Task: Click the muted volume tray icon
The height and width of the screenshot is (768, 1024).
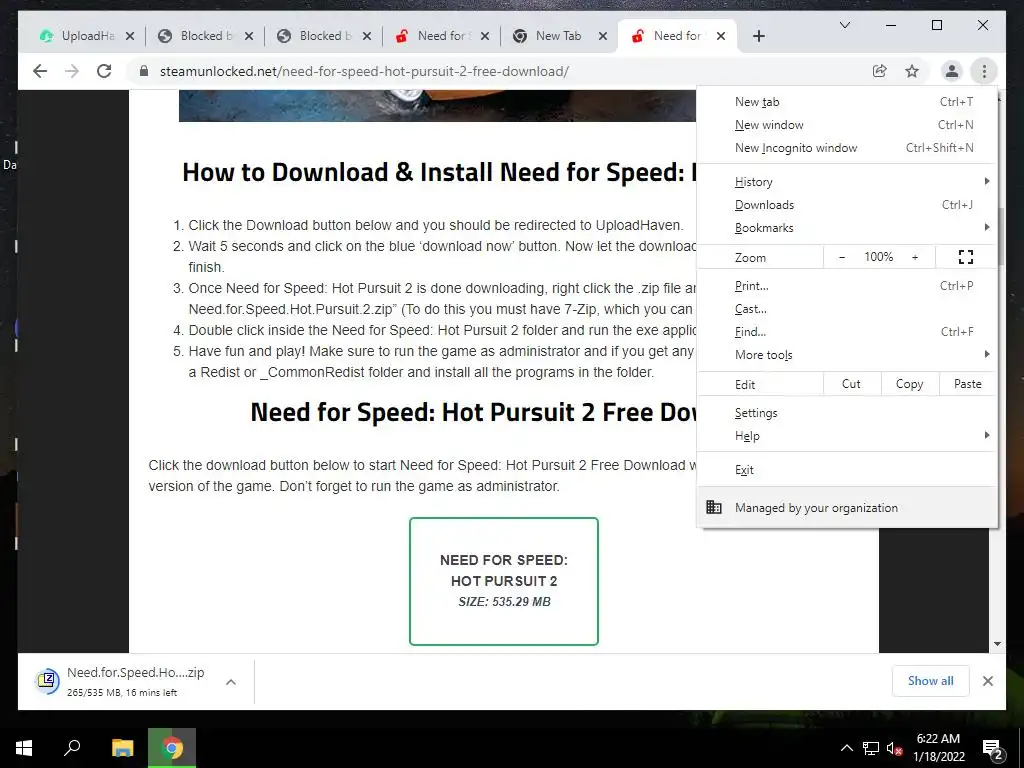Action: click(x=894, y=748)
